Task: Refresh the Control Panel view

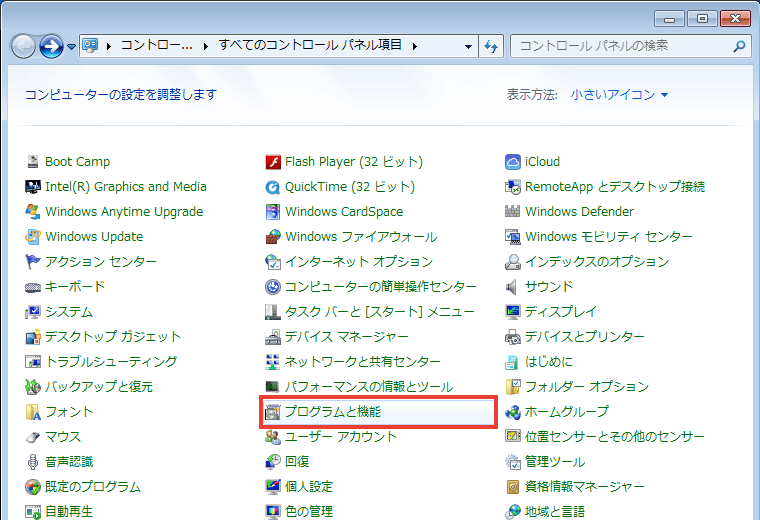Action: [x=491, y=47]
